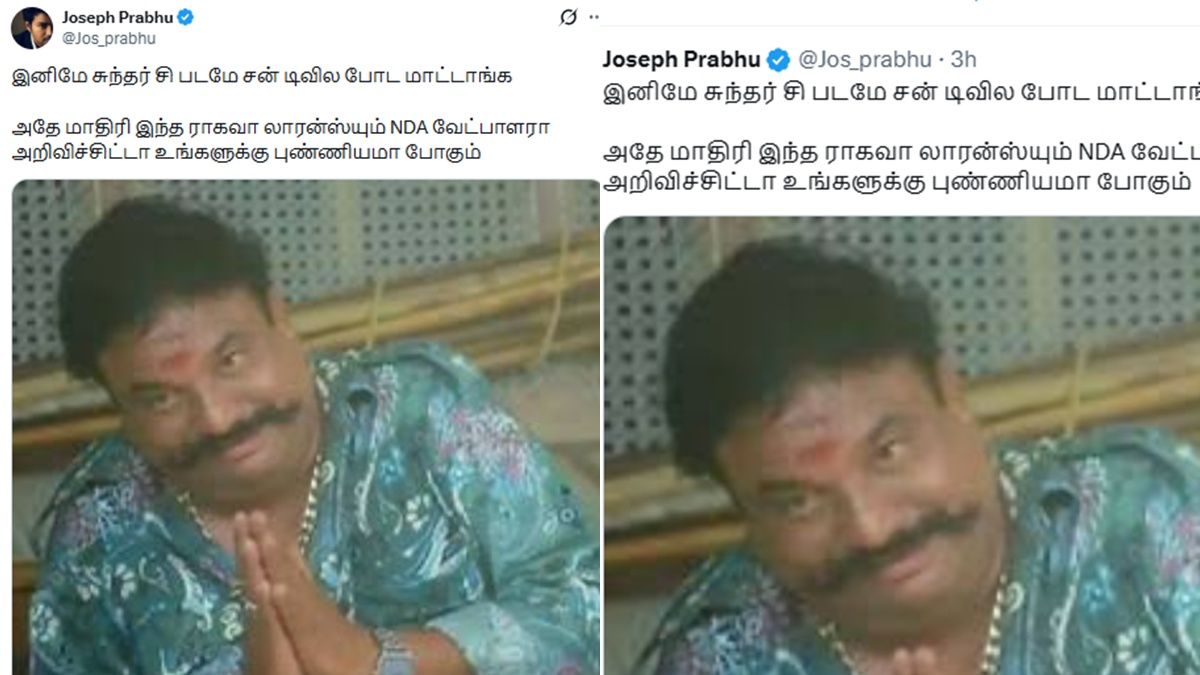Click @Jos_prabhu handle in the right tweet header
The height and width of the screenshot is (675, 1200).
pos(863,59)
